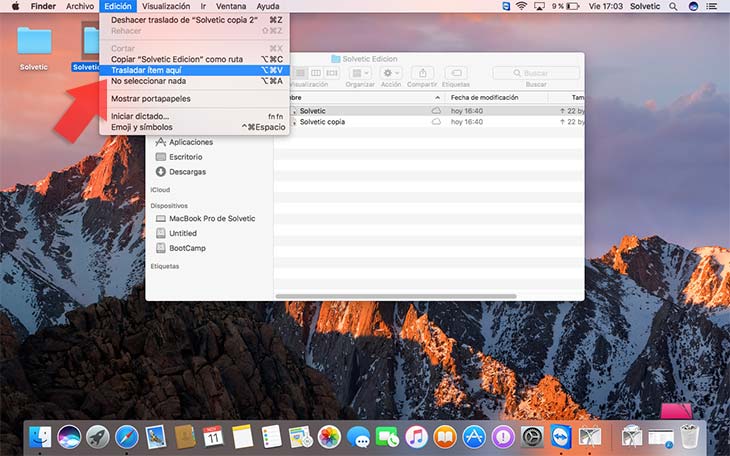Open App Store from the Dock
This screenshot has height=456, width=730.
pos(474,437)
